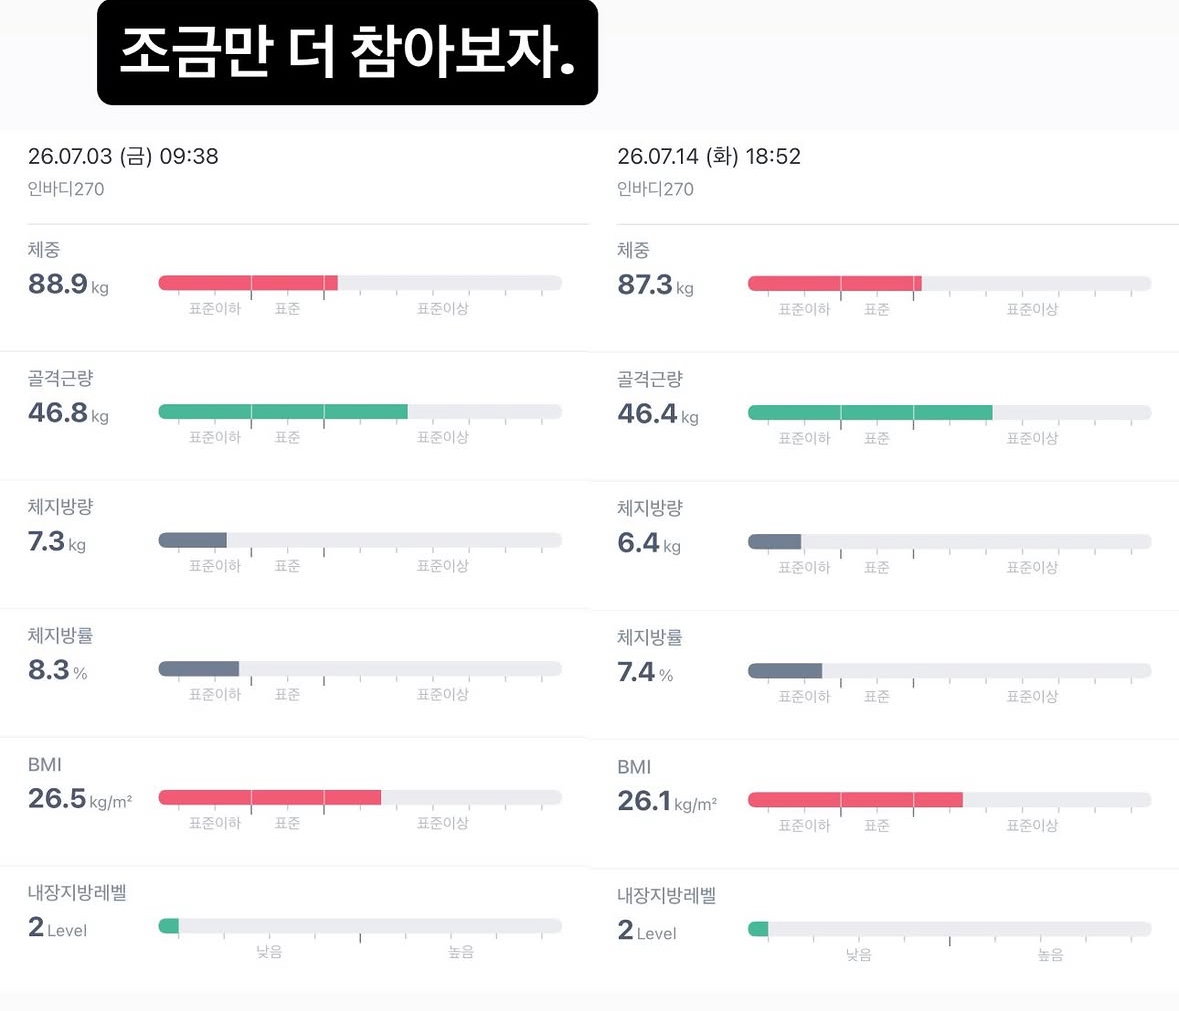
Task: Select the 26.07.03 (금) 09:38 date header
Action: tap(123, 156)
